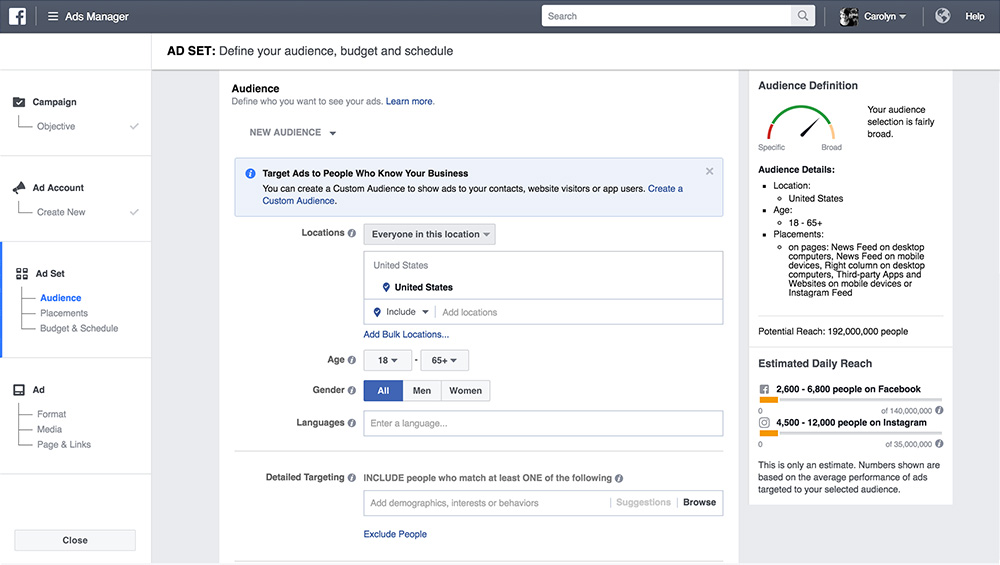Select Women gender option
The width and height of the screenshot is (1000, 565).
[x=466, y=390]
